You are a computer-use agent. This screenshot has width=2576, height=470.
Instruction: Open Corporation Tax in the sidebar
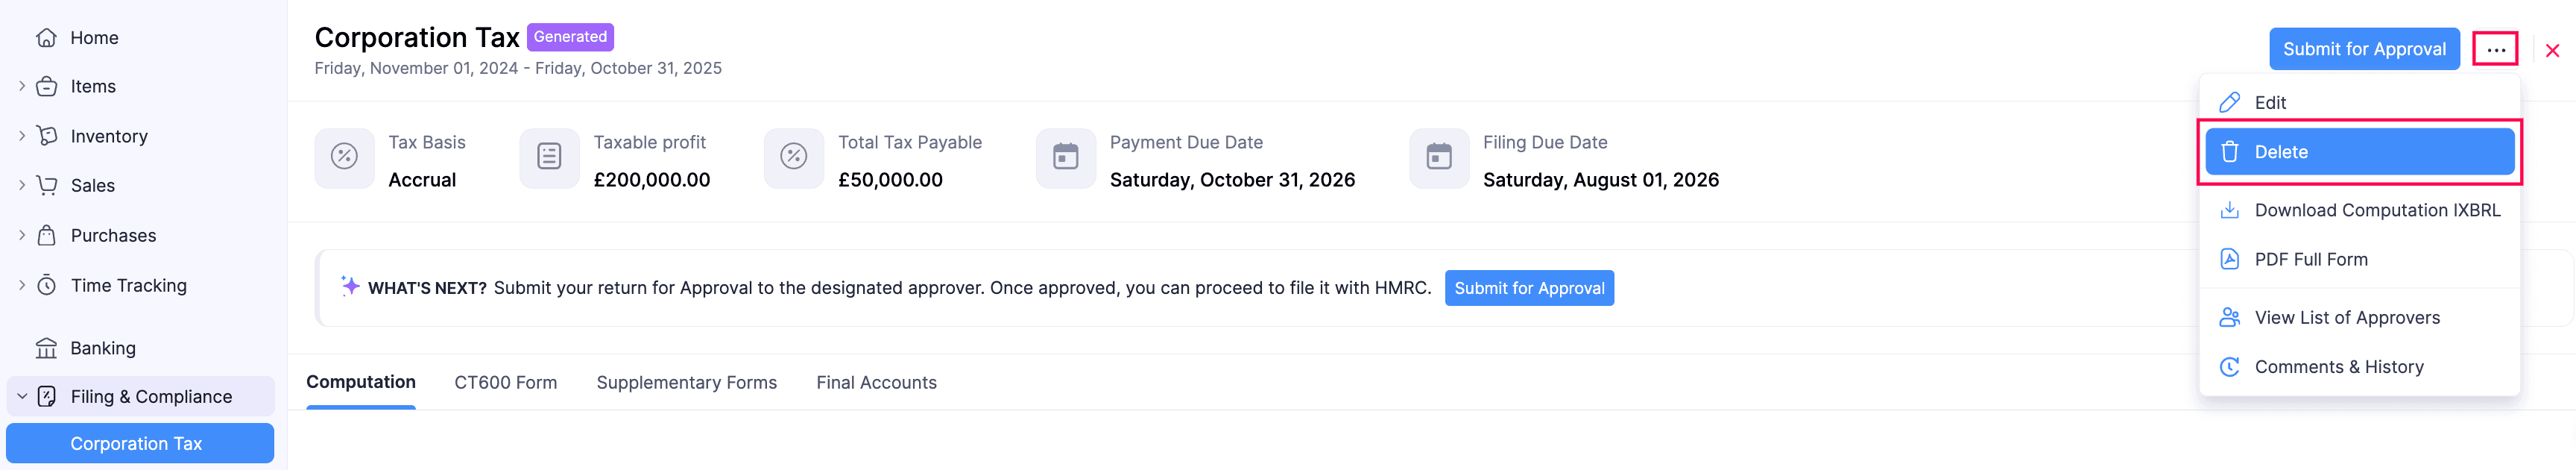pos(137,444)
